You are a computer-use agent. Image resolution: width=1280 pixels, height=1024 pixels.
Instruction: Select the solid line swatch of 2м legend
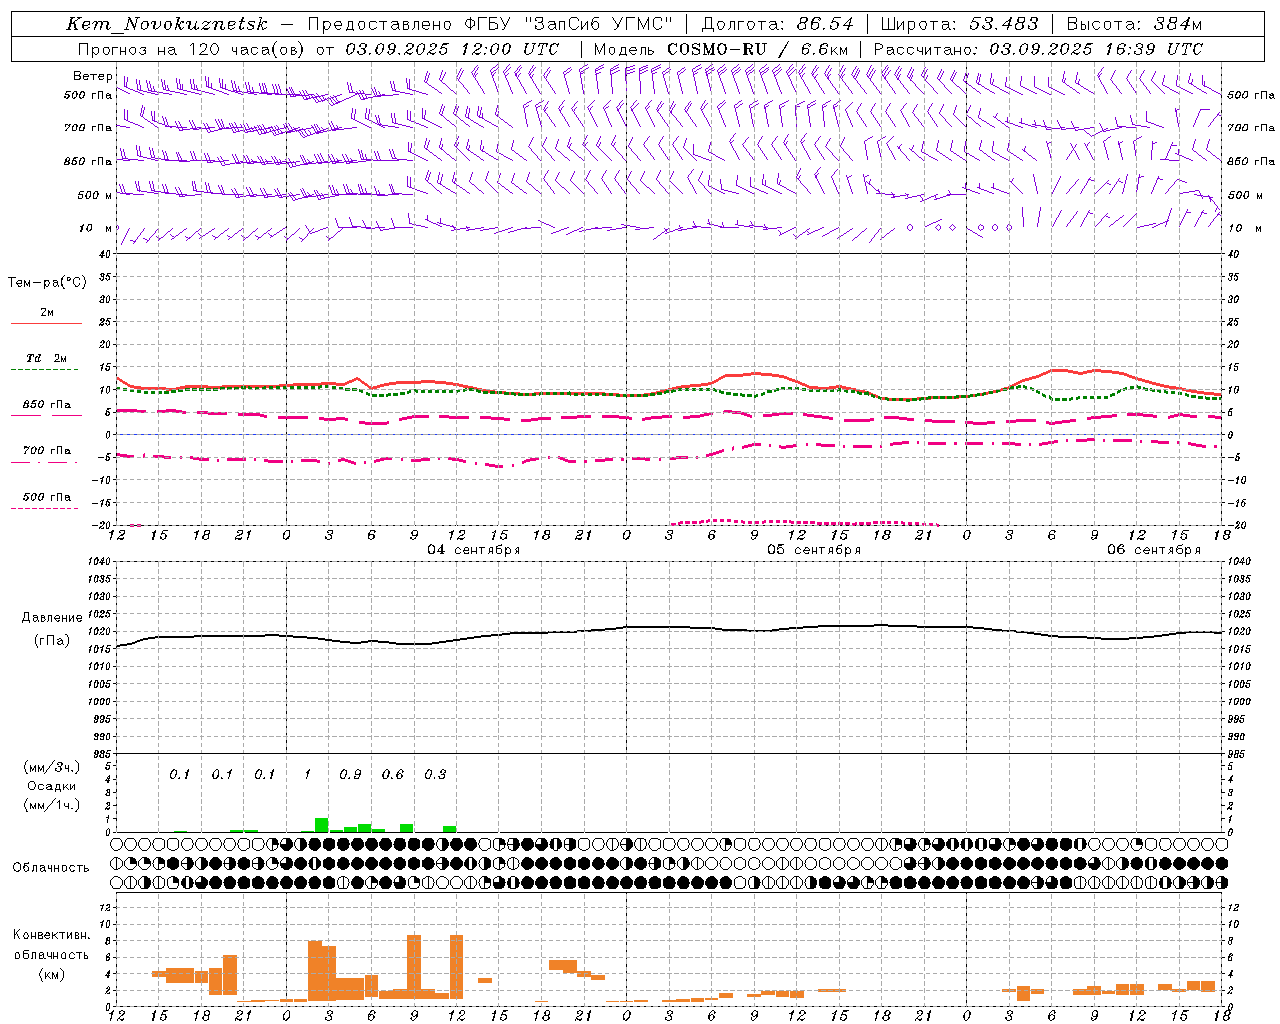[x=46, y=323]
